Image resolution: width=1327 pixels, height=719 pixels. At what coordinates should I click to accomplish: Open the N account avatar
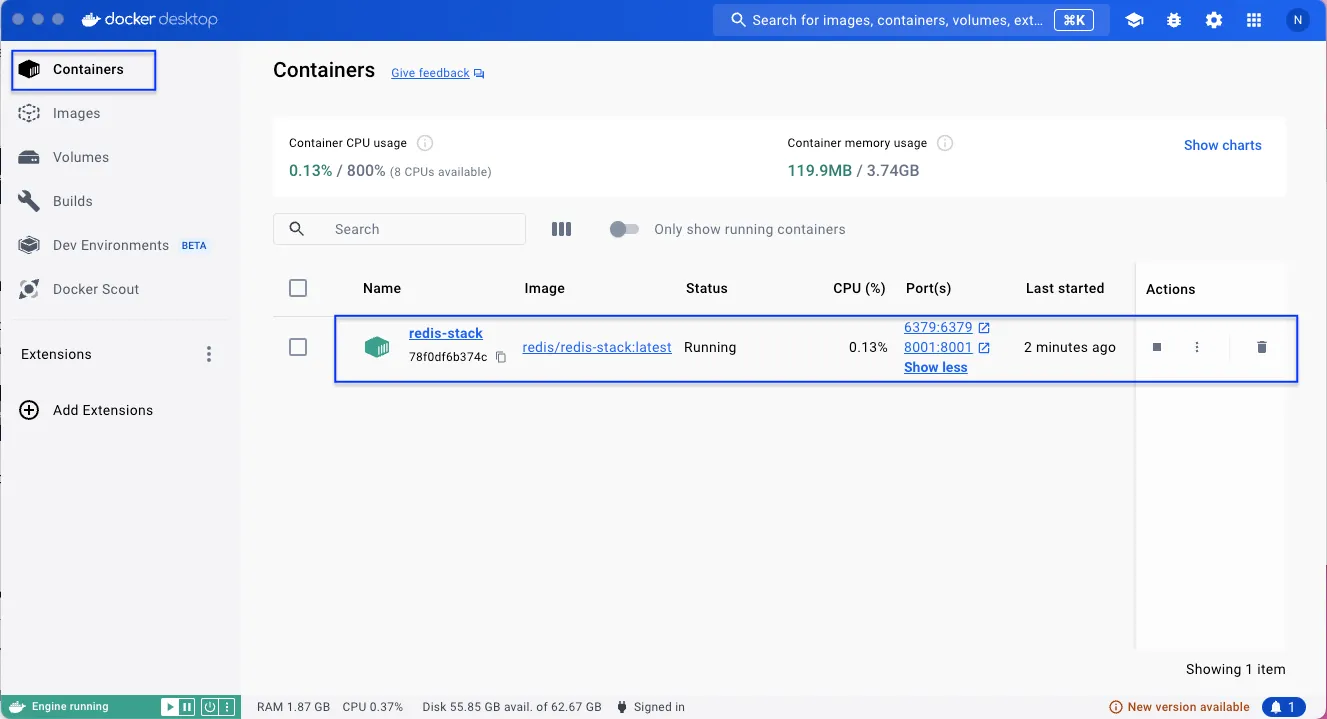(x=1298, y=20)
